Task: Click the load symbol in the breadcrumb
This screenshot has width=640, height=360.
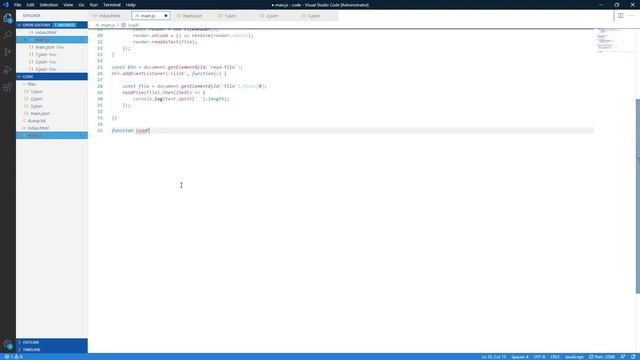Action: pos(133,25)
